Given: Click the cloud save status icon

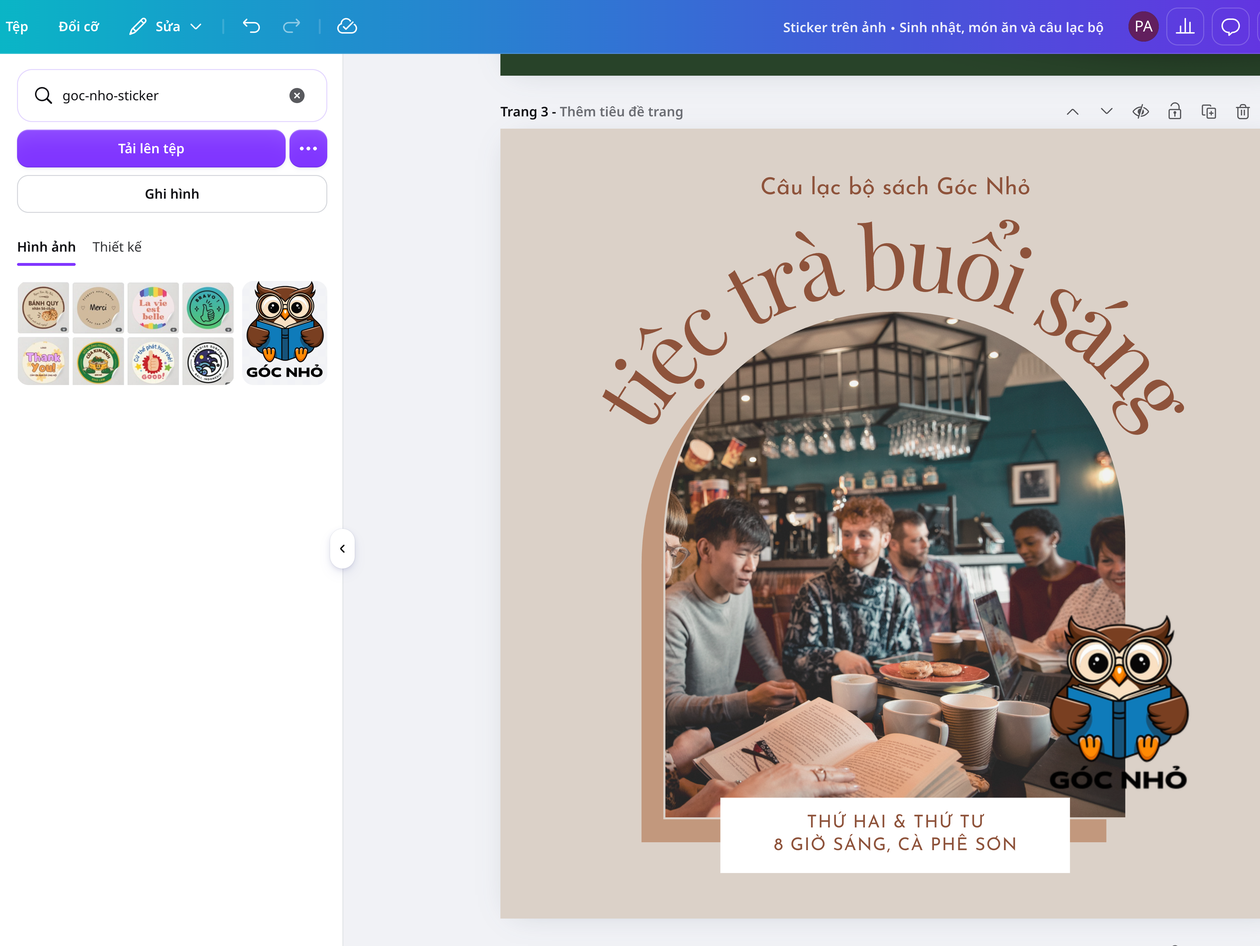Looking at the screenshot, I should [x=347, y=26].
